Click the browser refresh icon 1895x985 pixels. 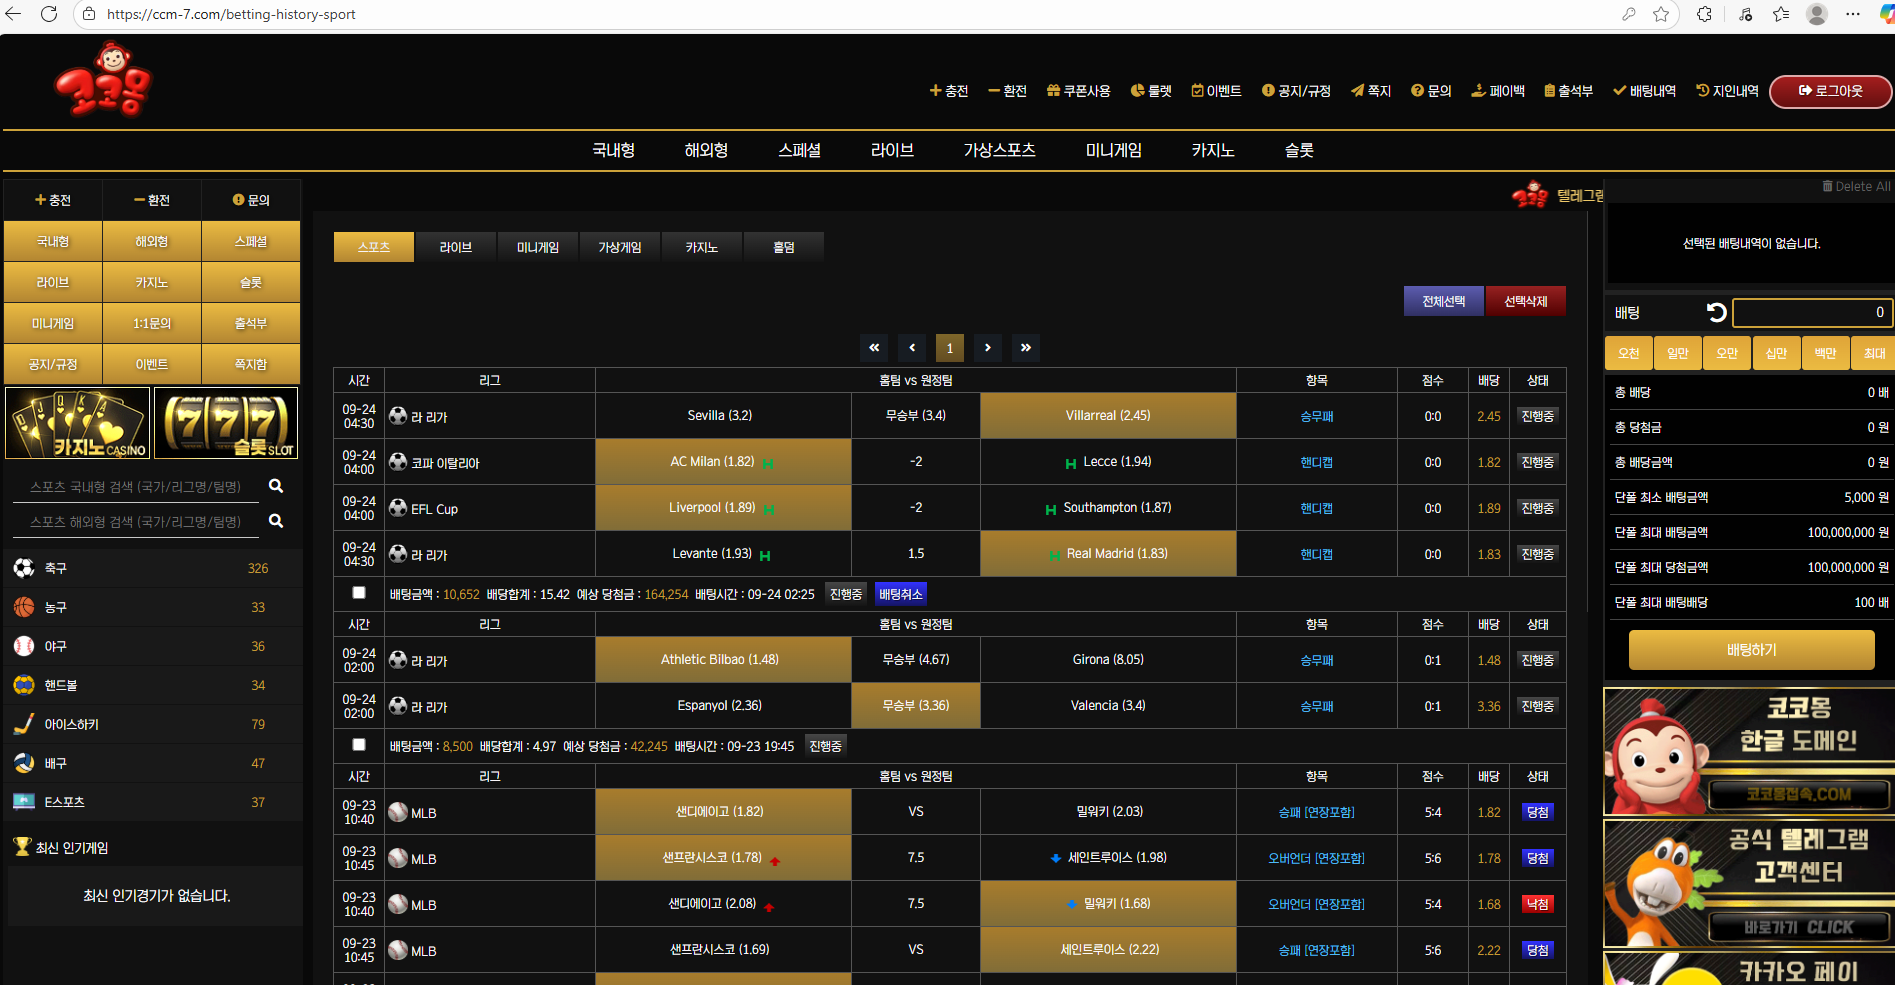coord(48,14)
